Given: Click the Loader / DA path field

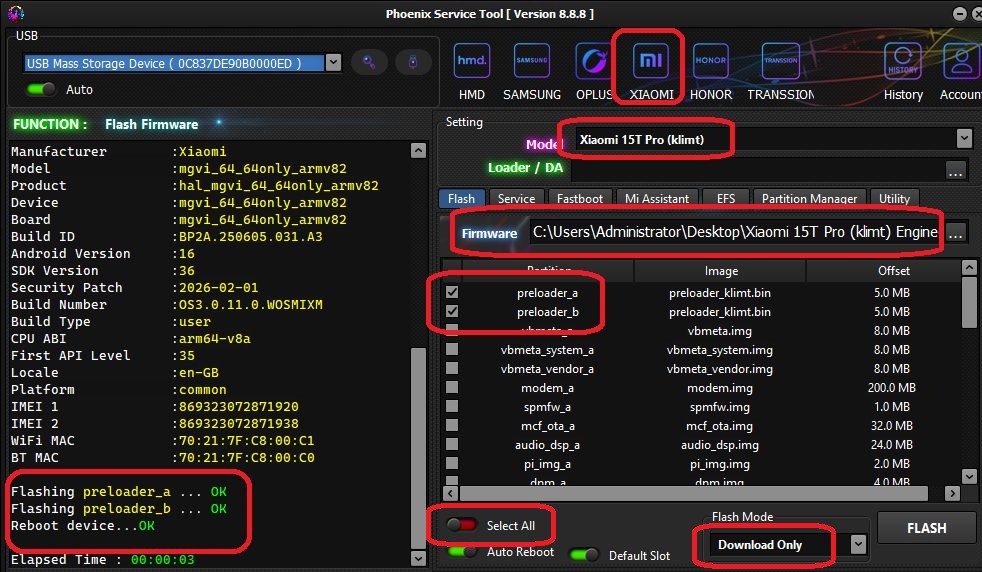Looking at the screenshot, I should click(758, 169).
